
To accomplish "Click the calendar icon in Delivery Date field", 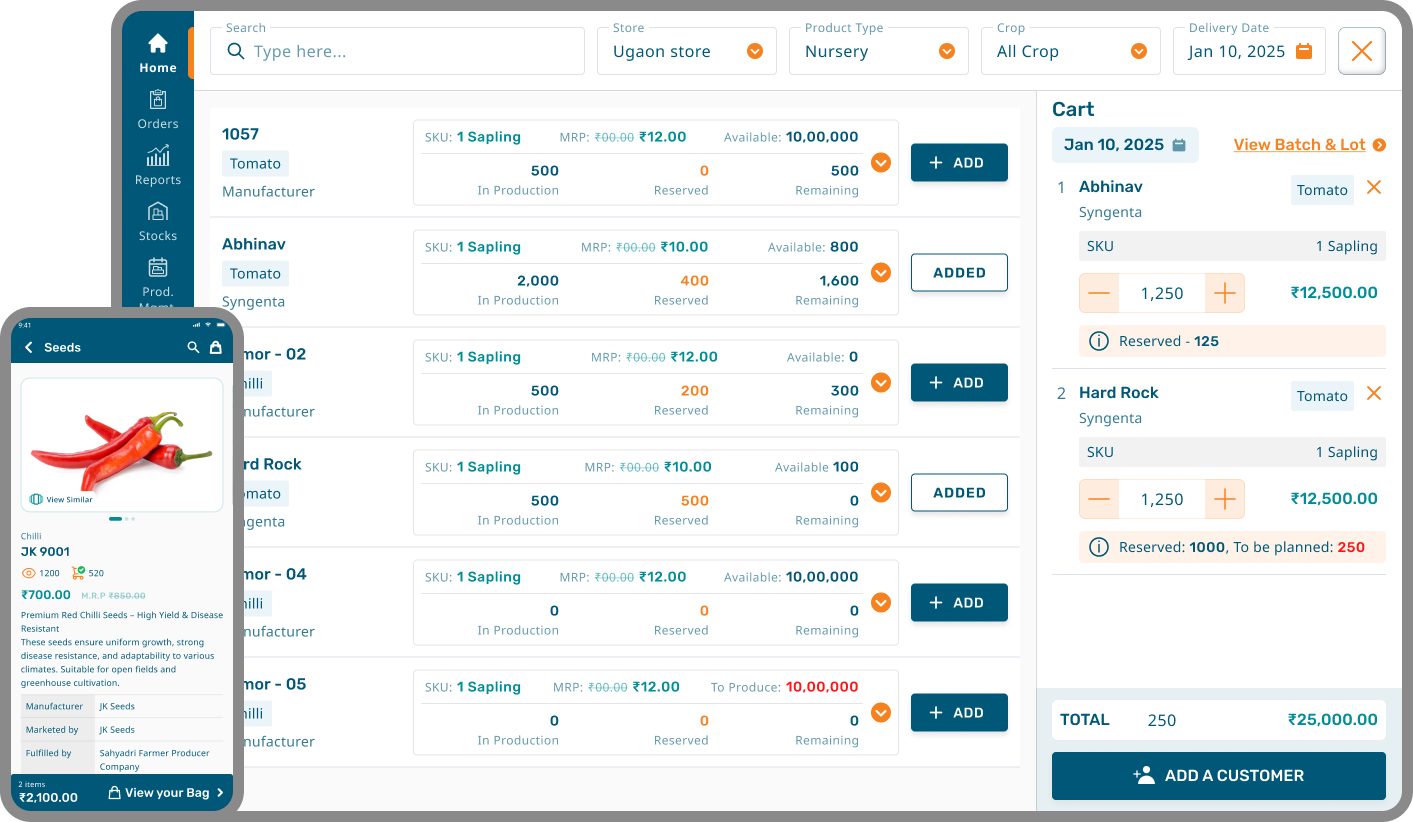I will [1303, 51].
